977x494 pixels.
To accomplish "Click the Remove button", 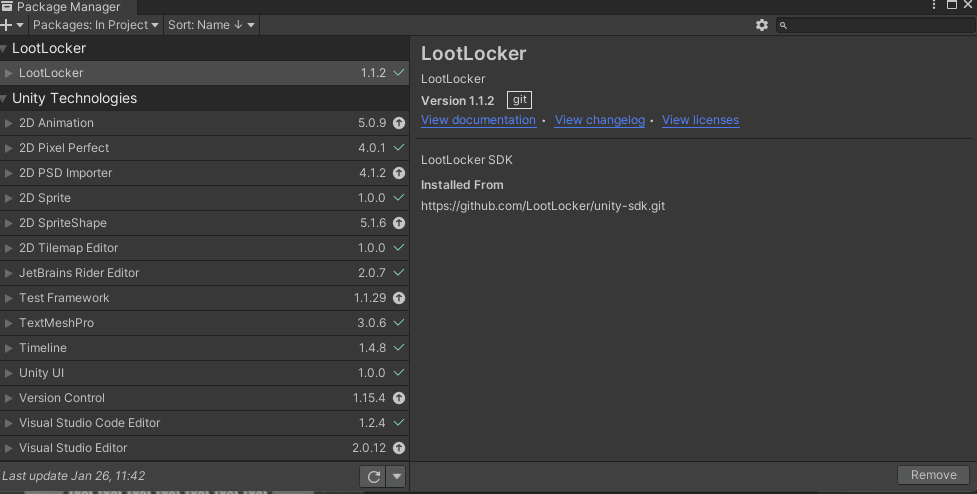I will pos(933,475).
